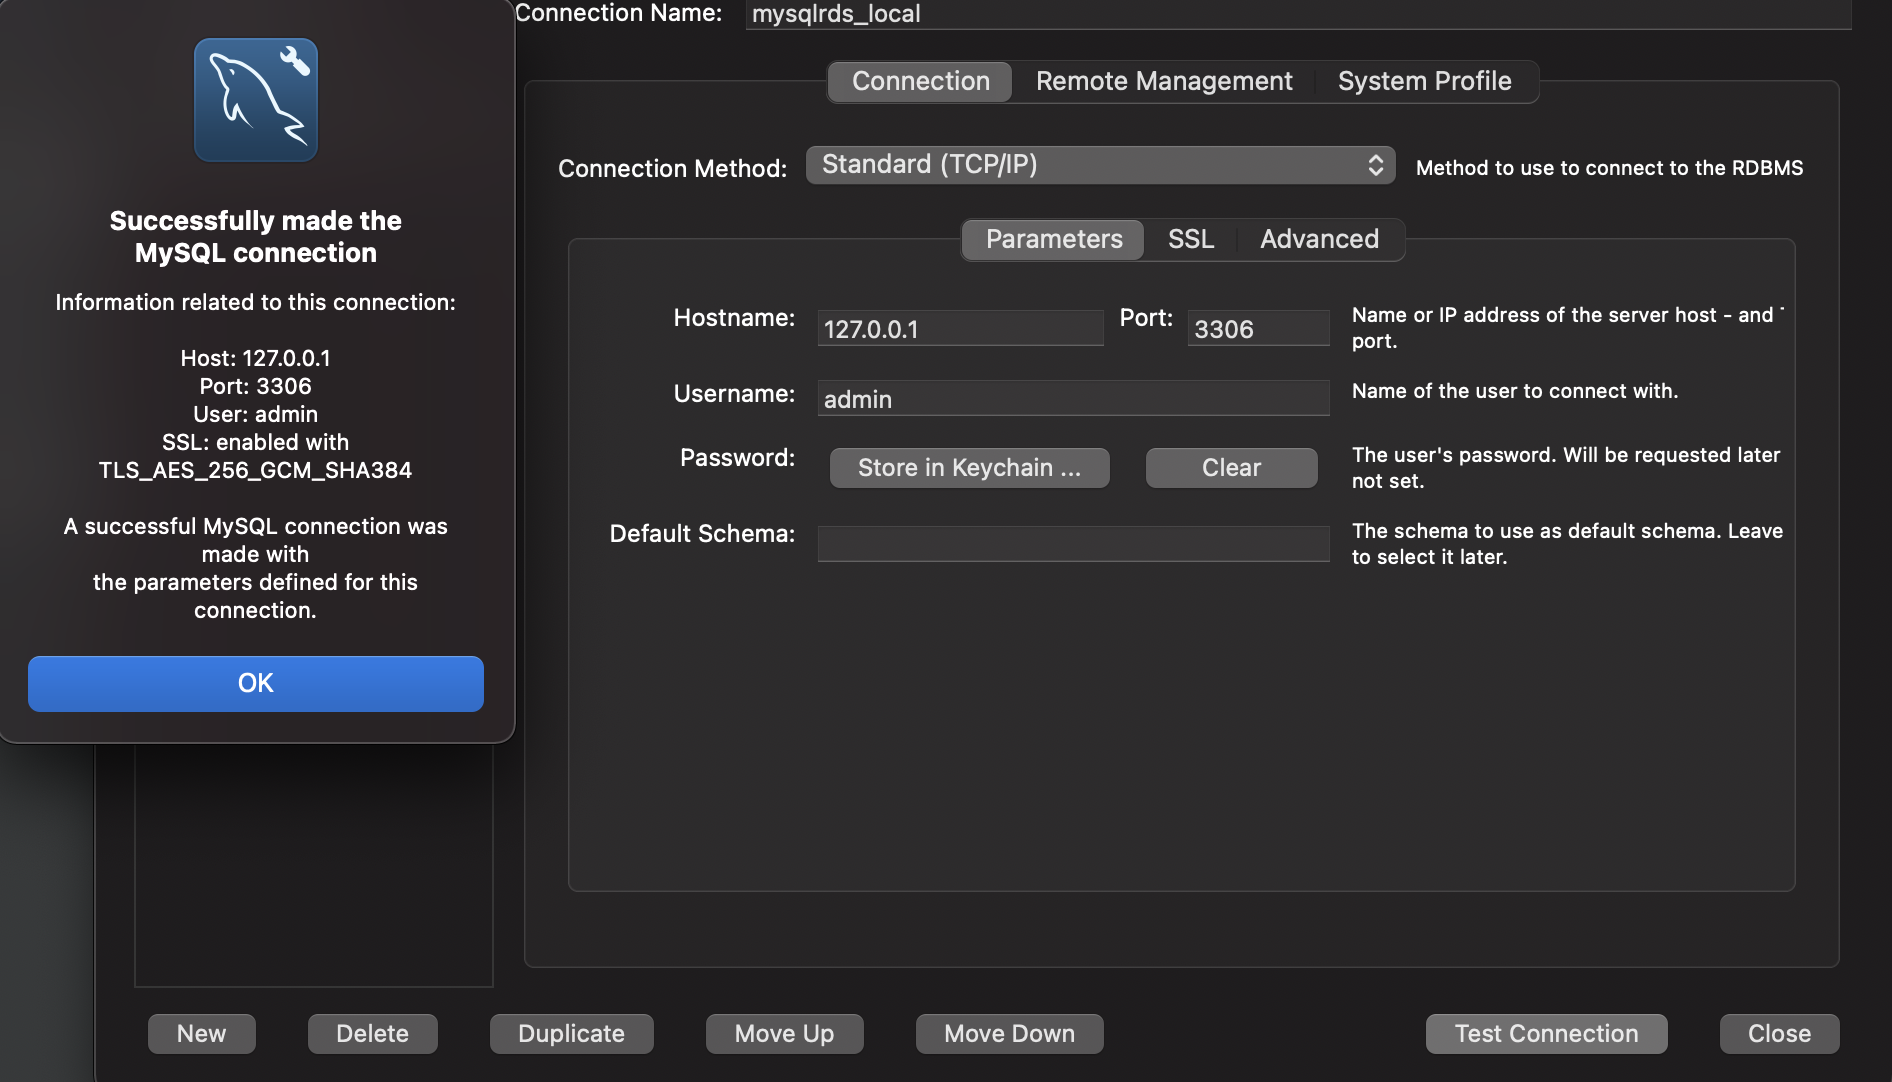Select the Parameters sub-tab
The height and width of the screenshot is (1082, 1892).
1053,239
